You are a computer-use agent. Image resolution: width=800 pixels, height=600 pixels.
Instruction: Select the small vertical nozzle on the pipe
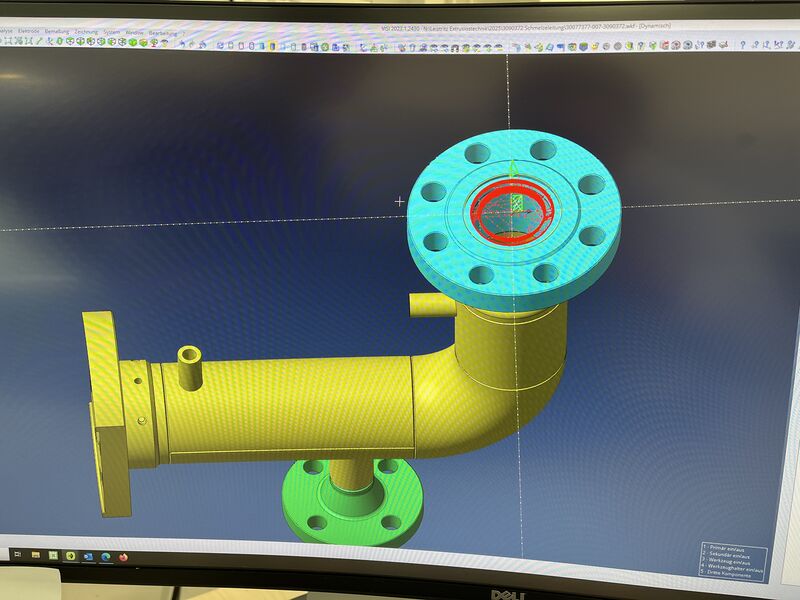189,366
